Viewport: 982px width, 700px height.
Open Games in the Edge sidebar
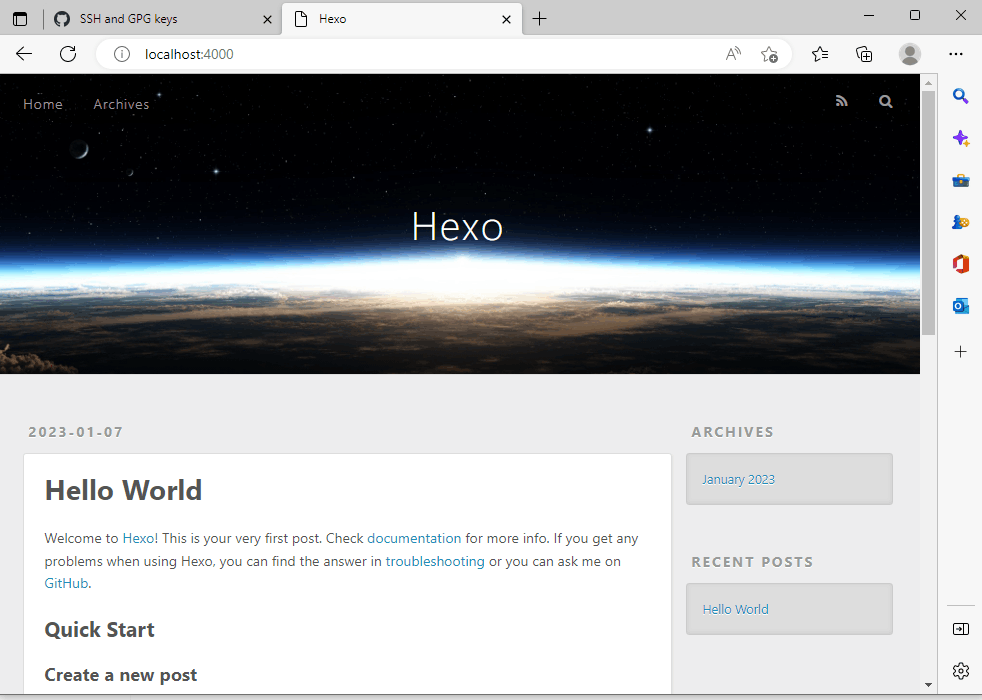(x=961, y=221)
